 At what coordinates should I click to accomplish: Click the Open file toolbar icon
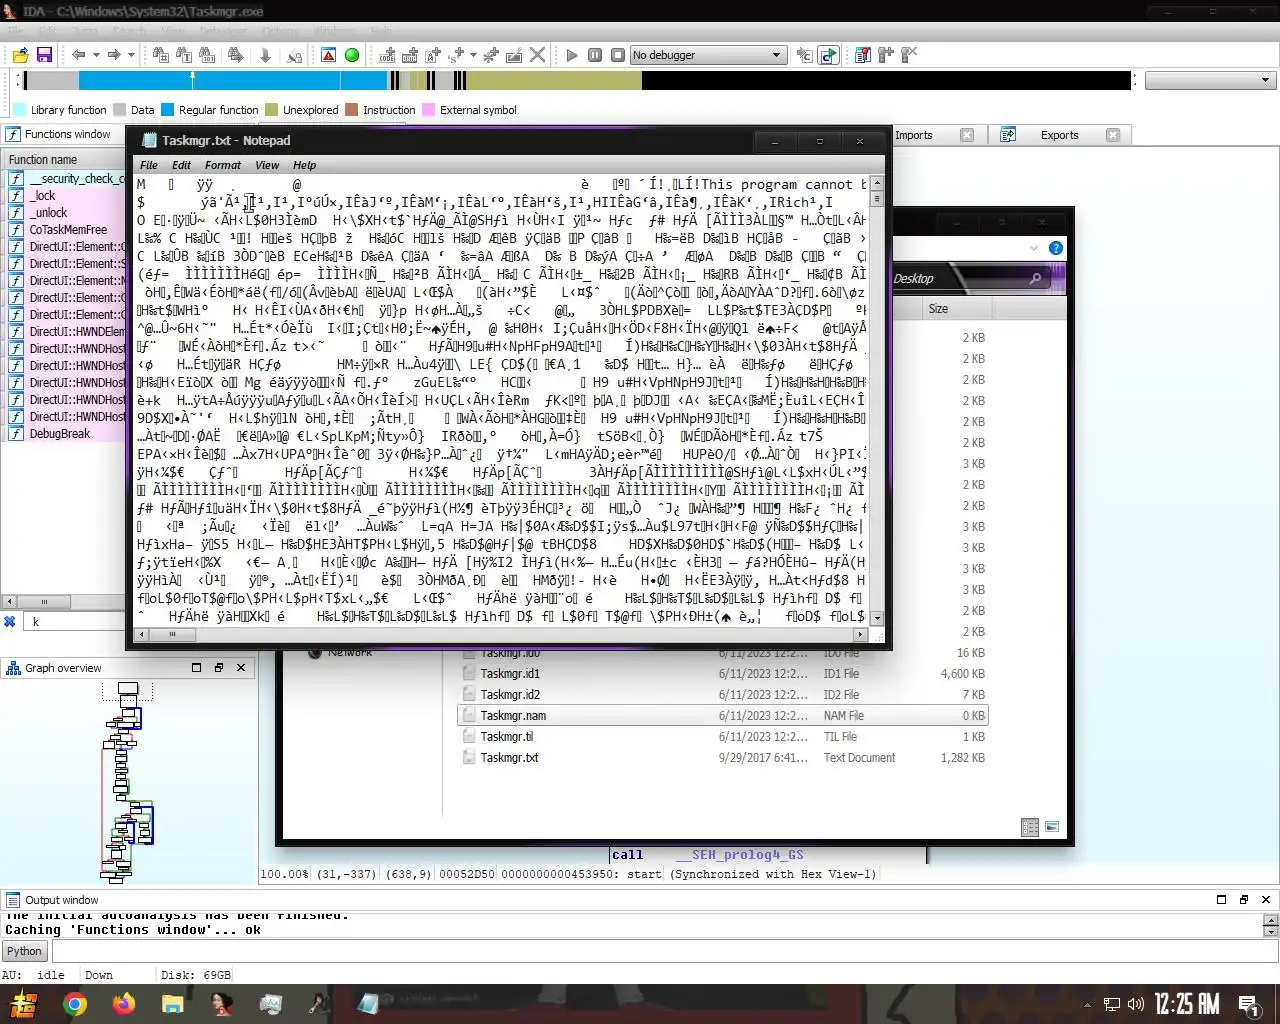click(x=20, y=55)
